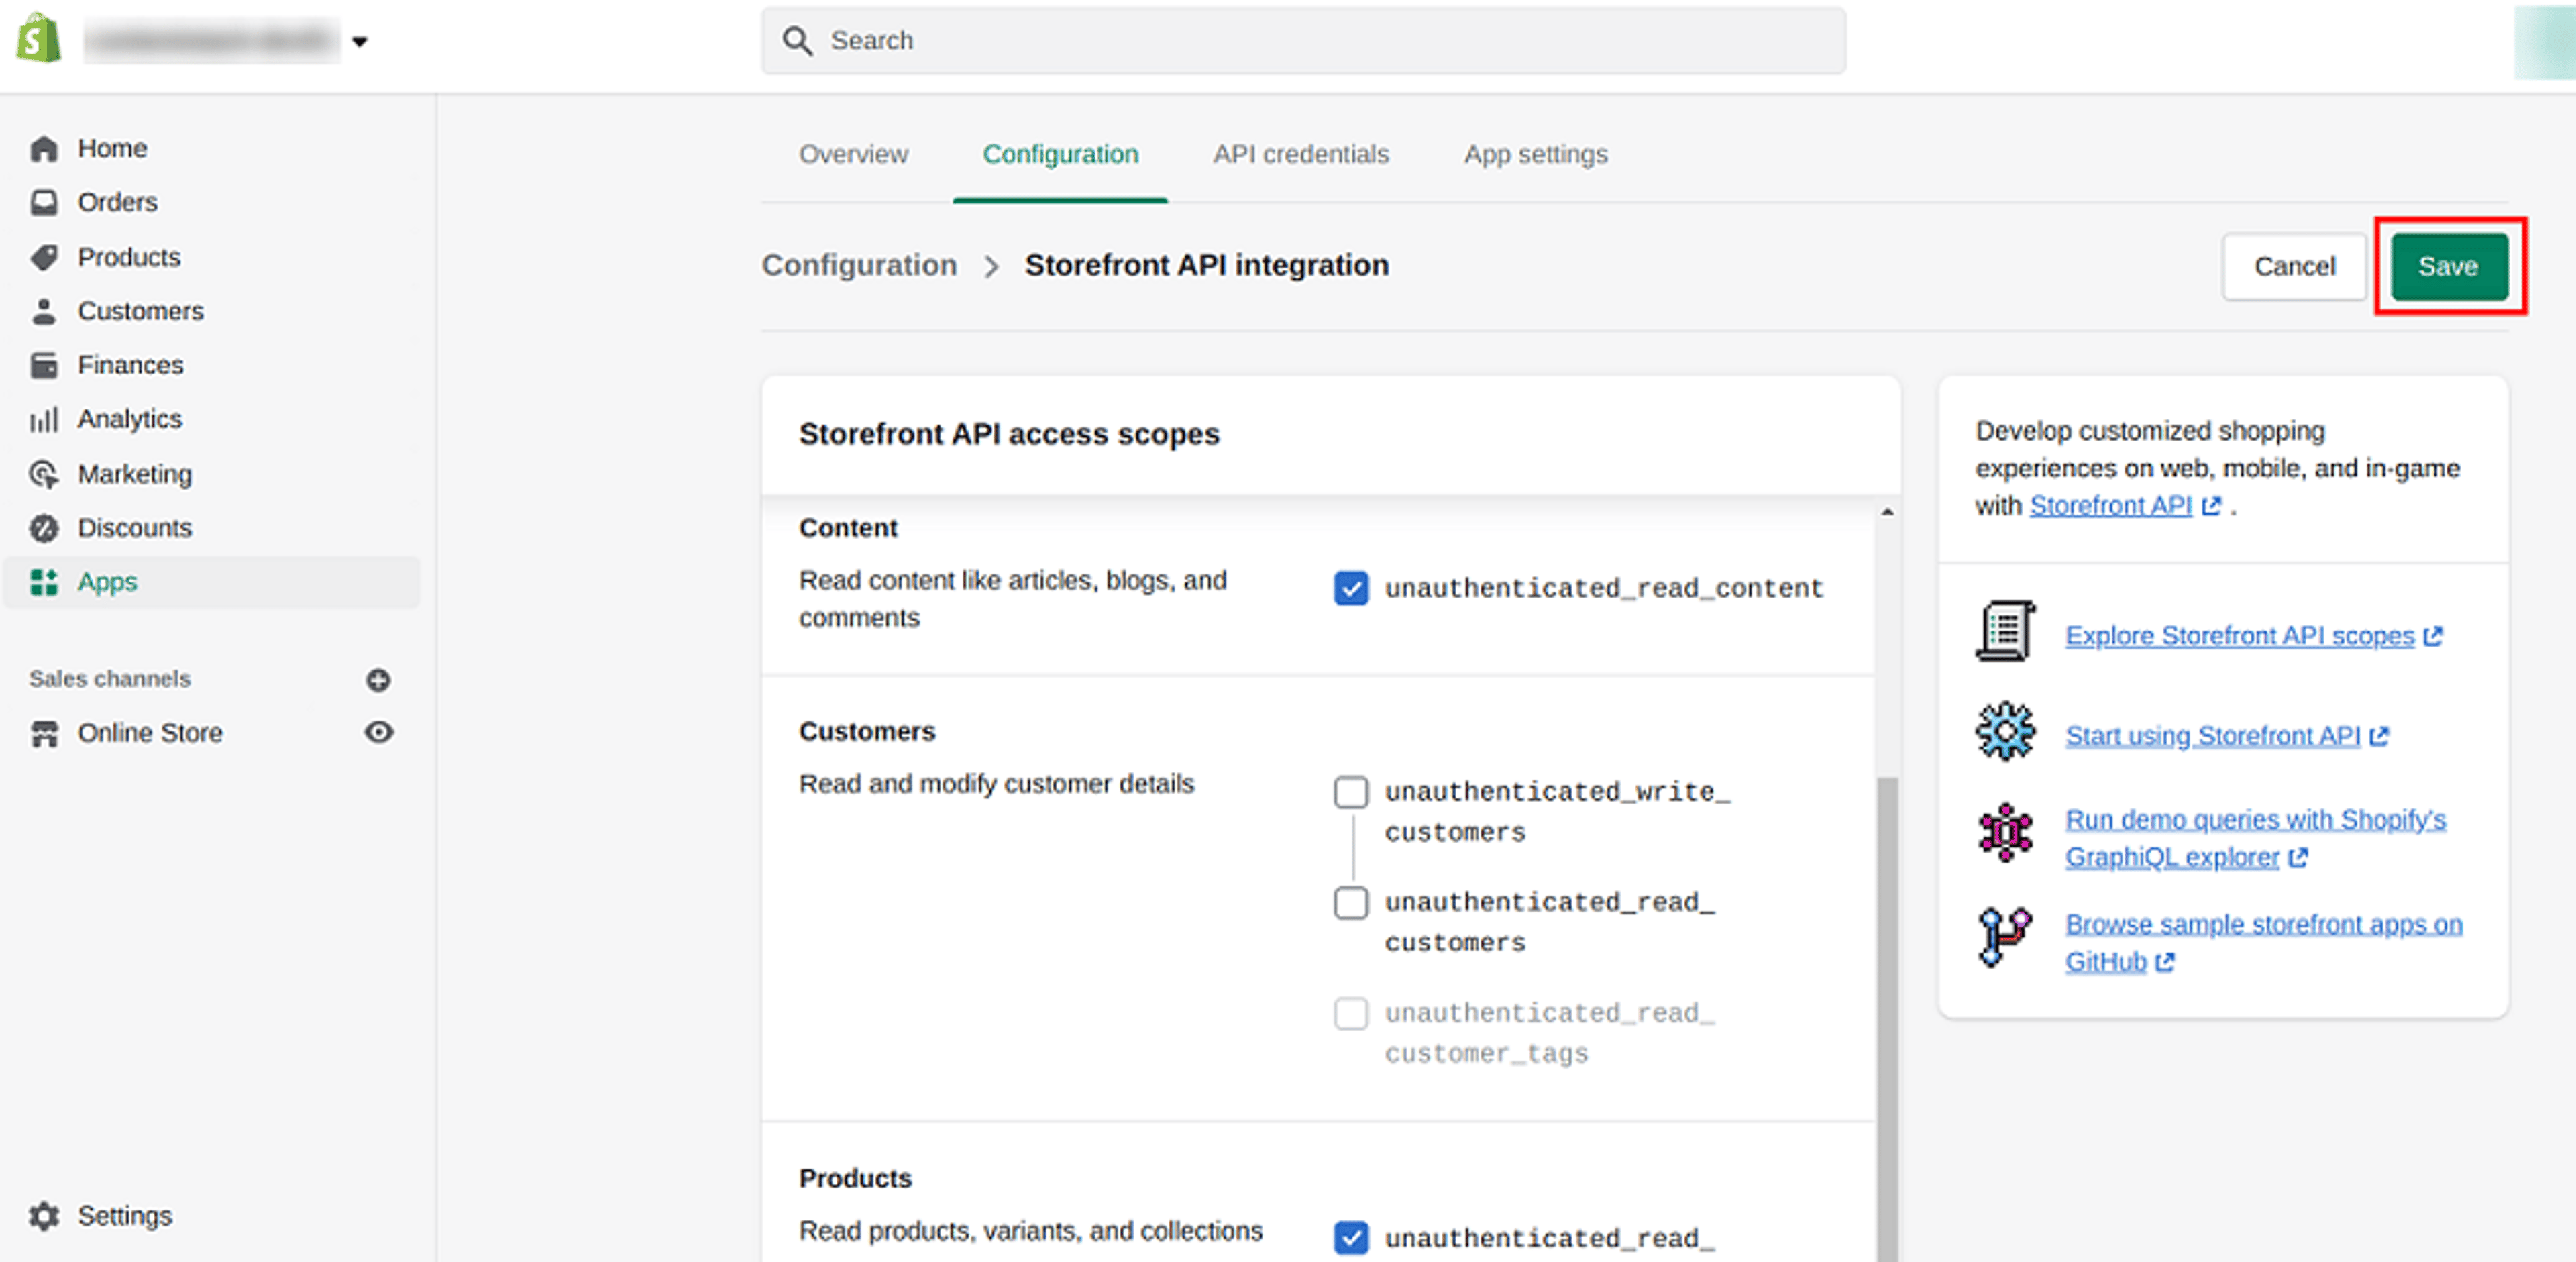This screenshot has width=2576, height=1262.
Task: Click external-link icon after GraphiQL explorer
Action: point(2298,858)
